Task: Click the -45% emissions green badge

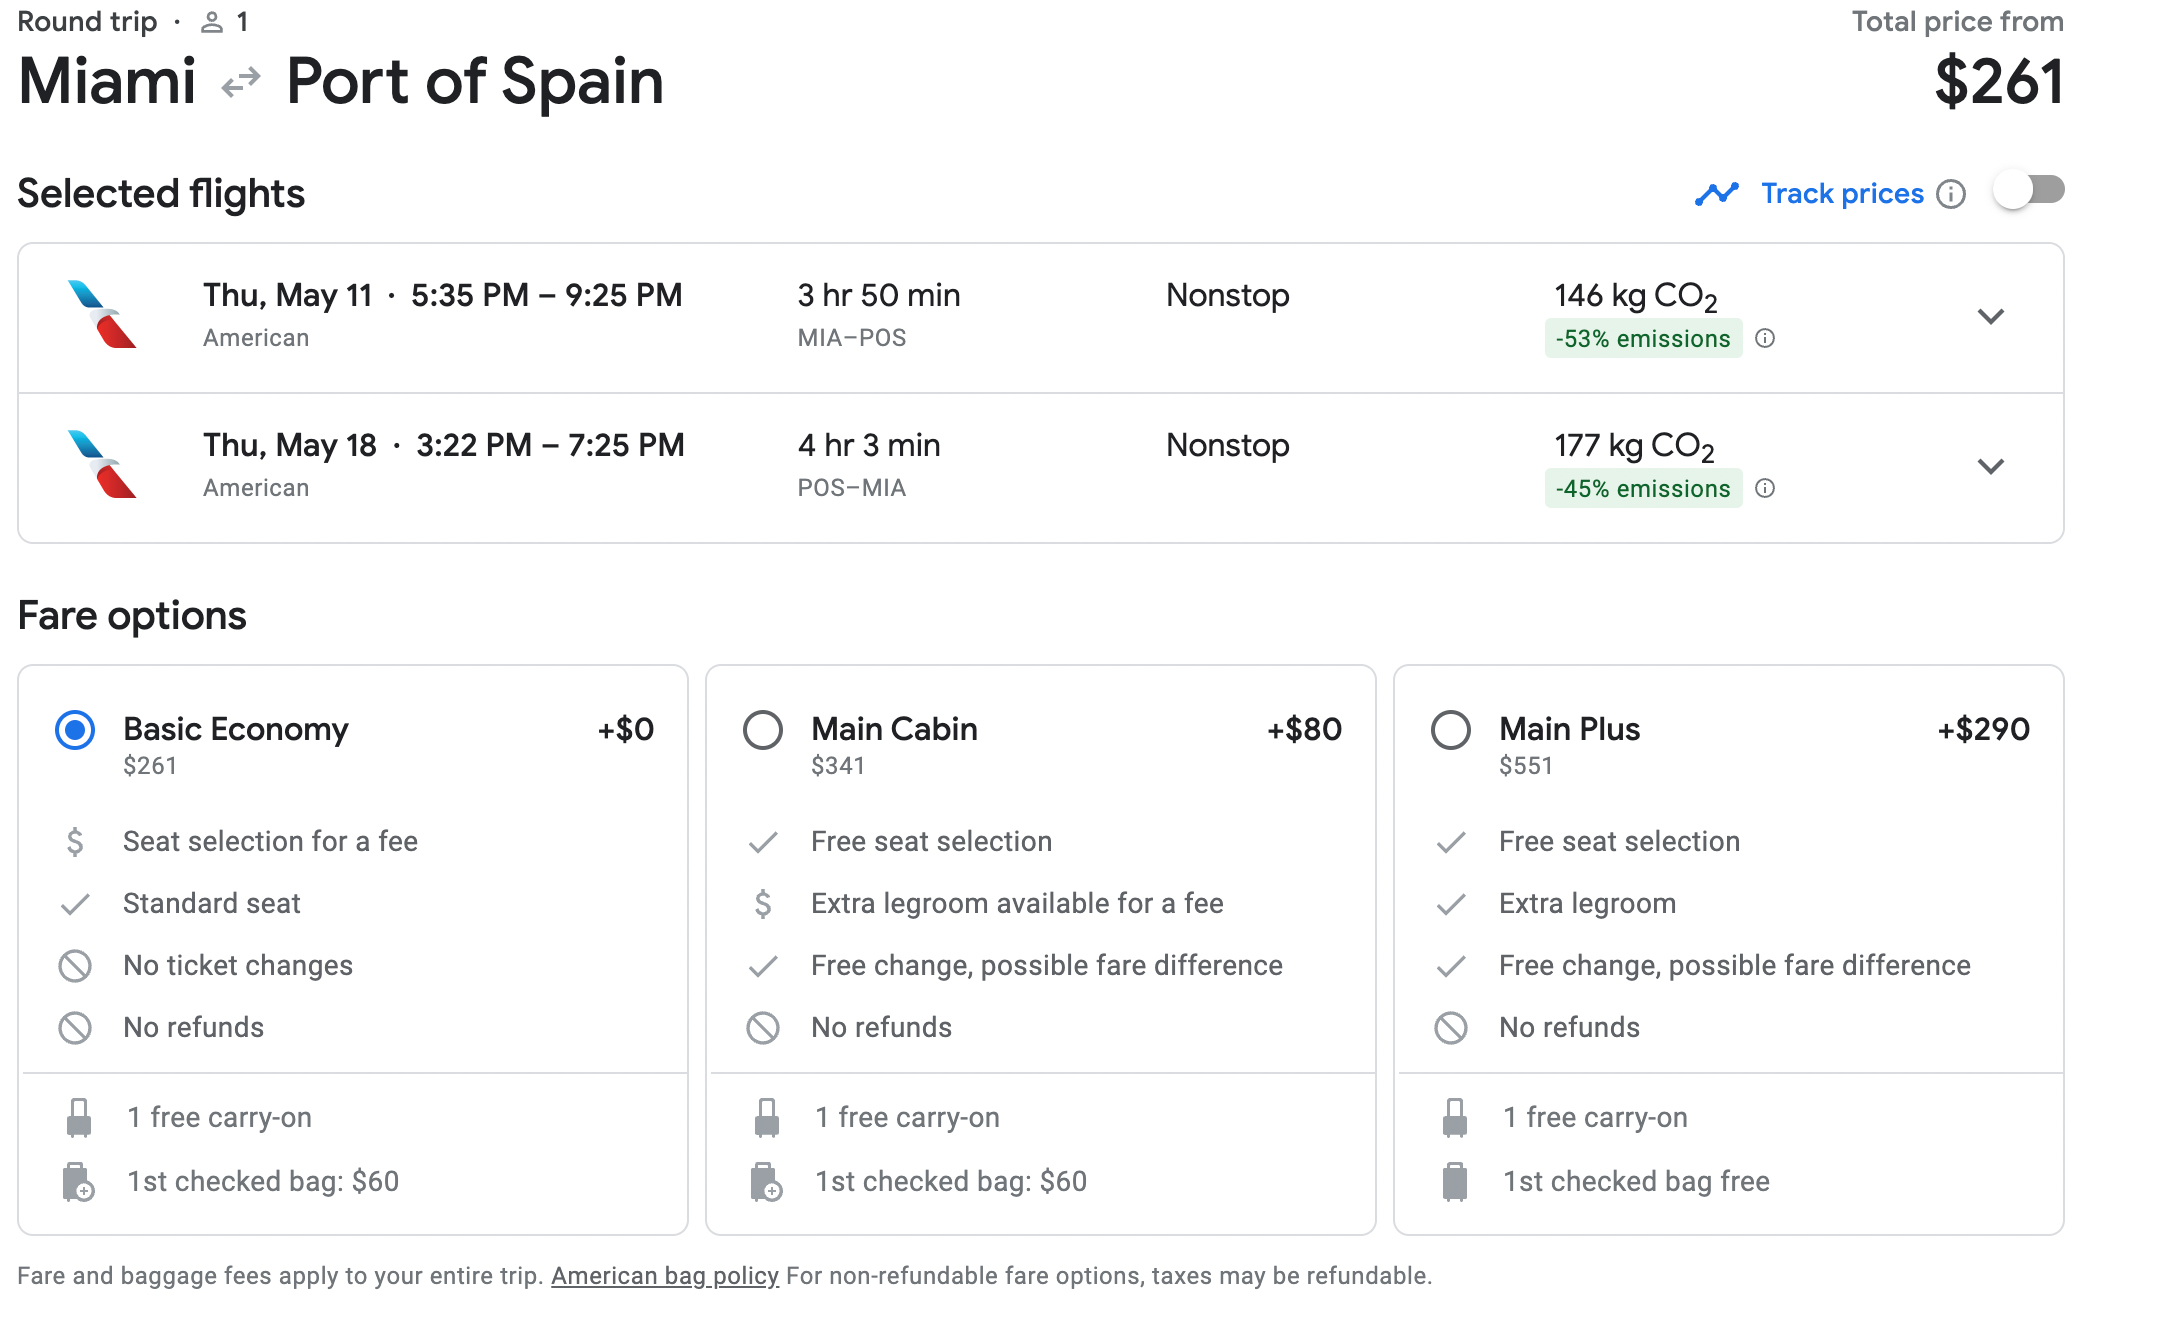Action: [1642, 489]
